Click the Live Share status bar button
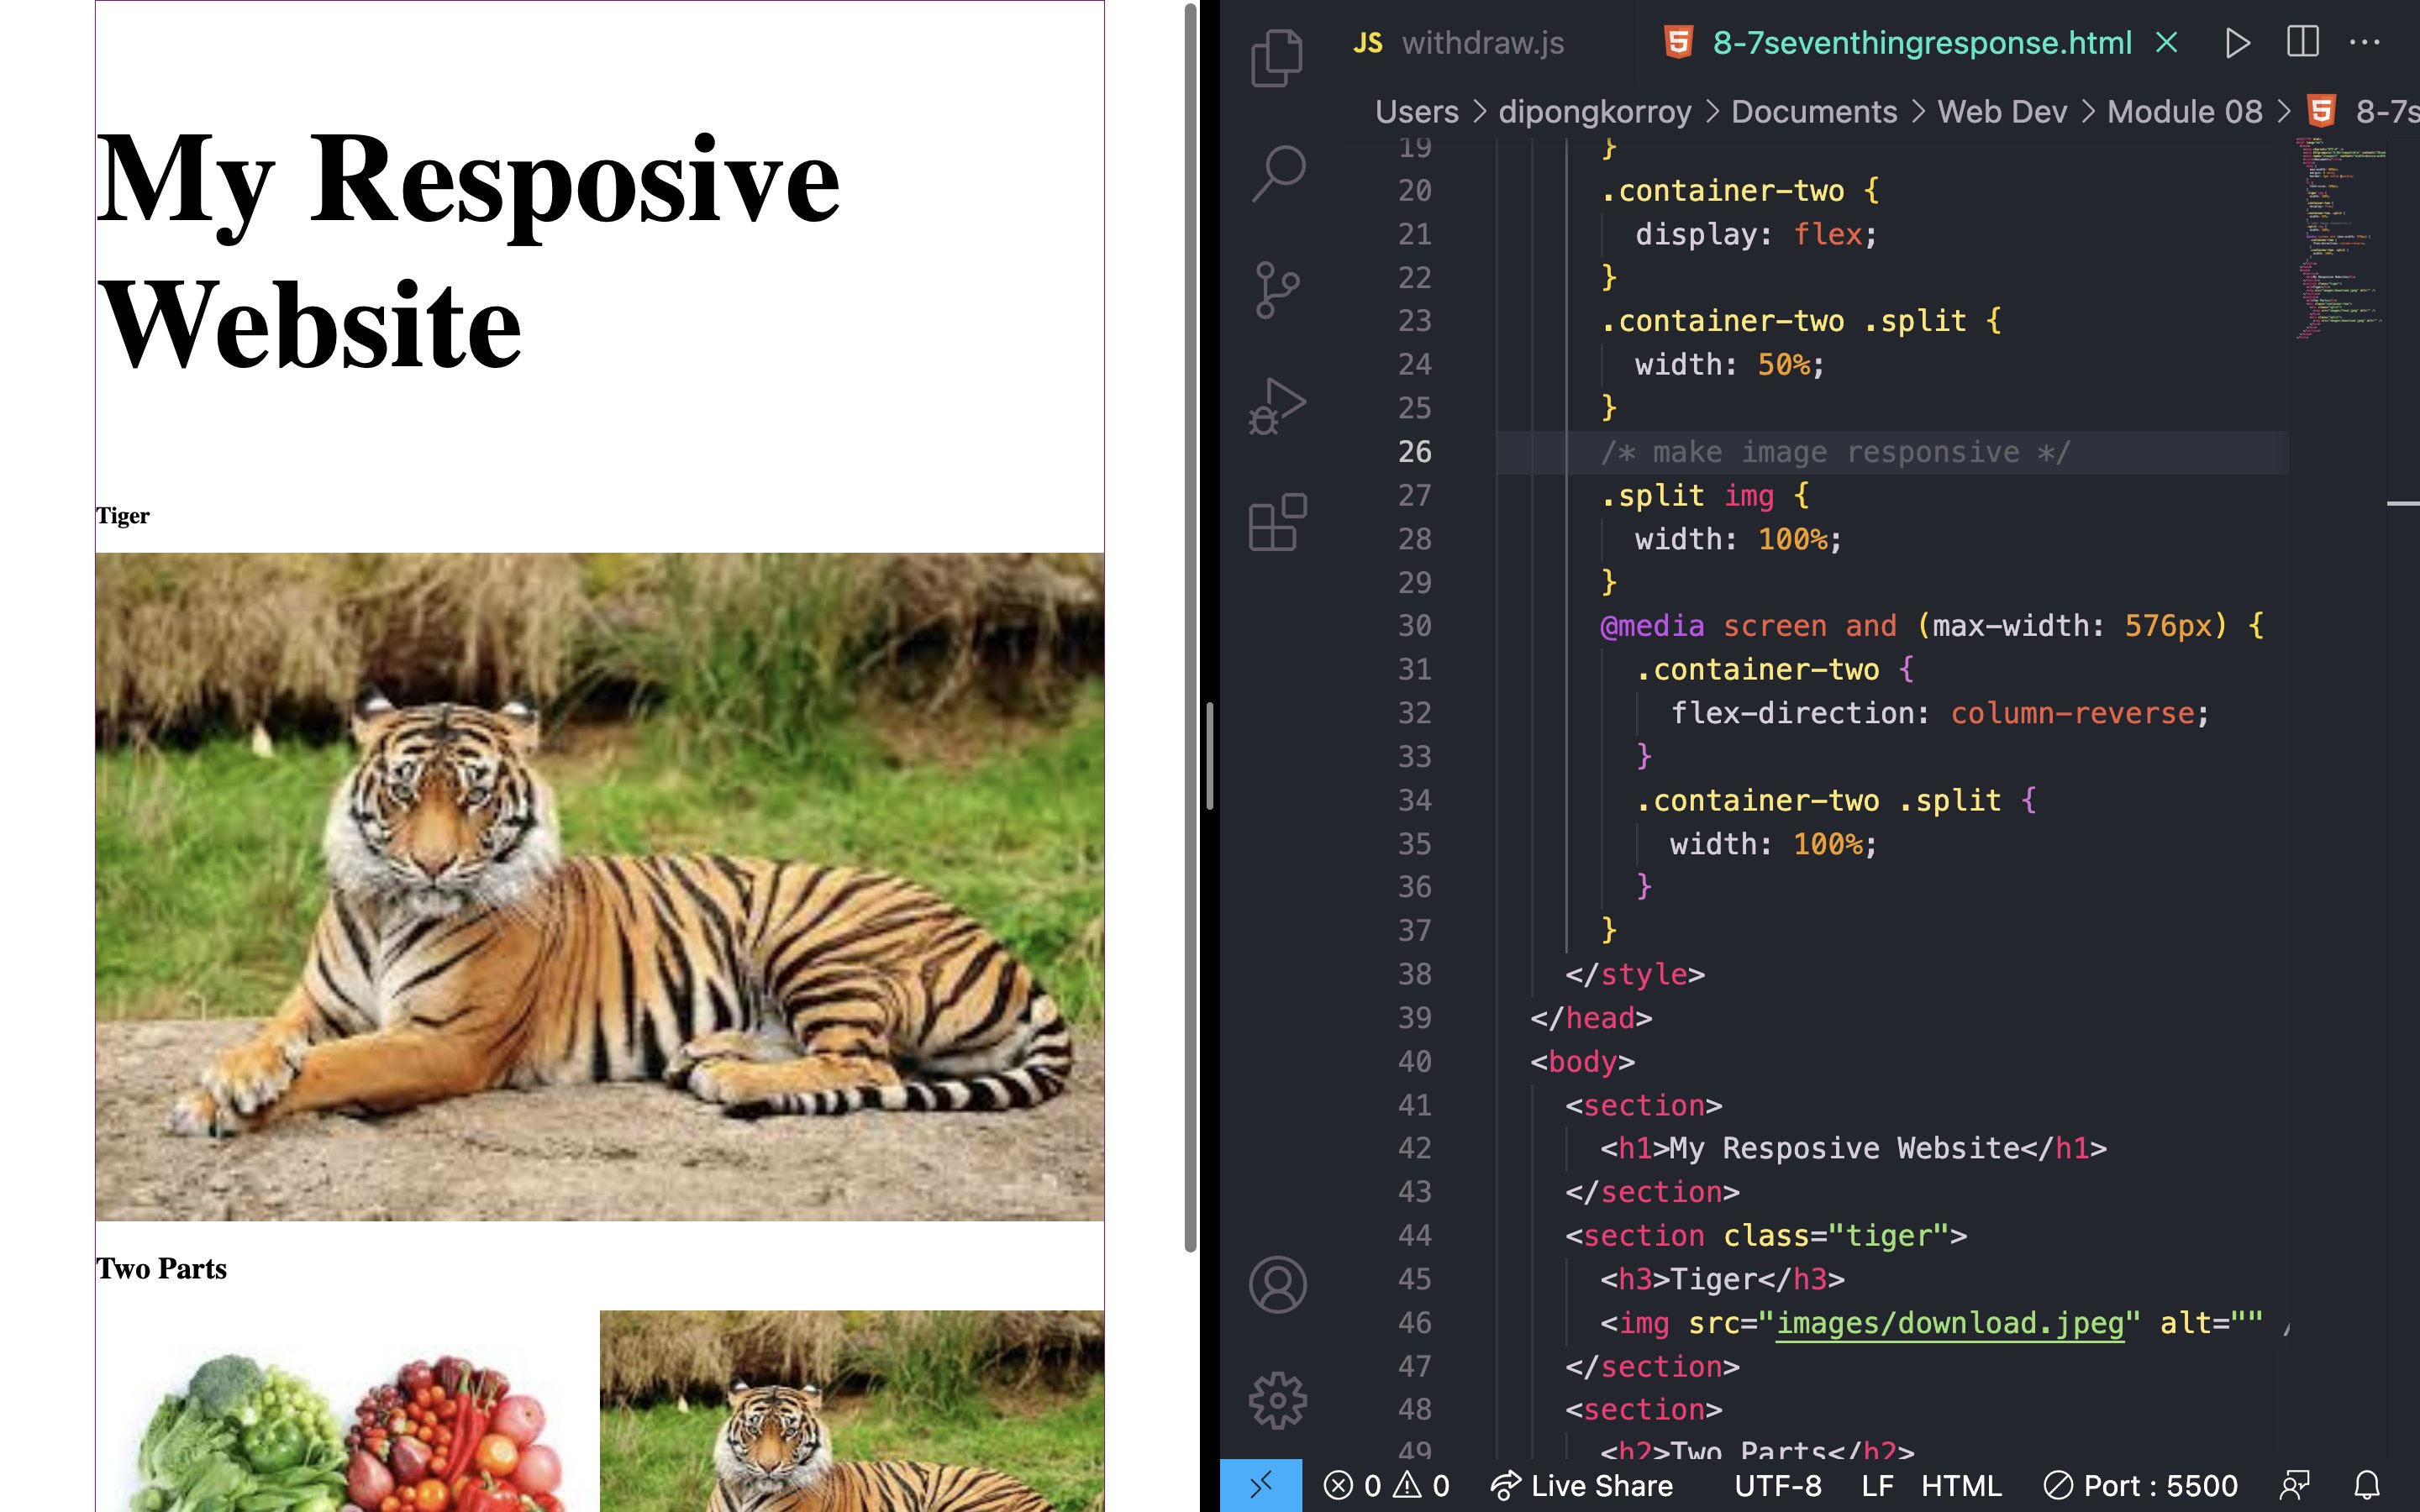The width and height of the screenshot is (2420, 1512). 1581,1485
